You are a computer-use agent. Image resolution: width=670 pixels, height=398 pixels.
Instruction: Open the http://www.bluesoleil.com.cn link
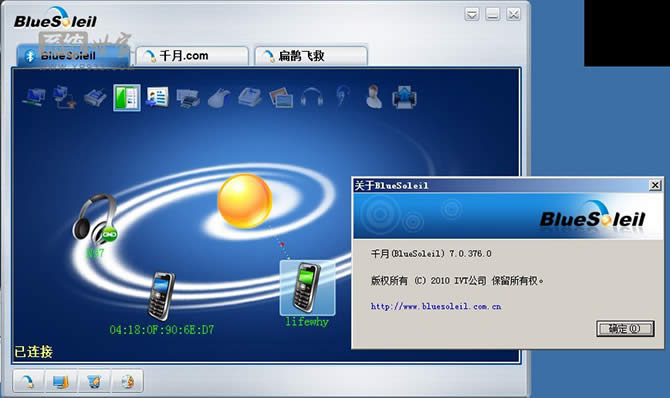pyautogui.click(x=436, y=306)
